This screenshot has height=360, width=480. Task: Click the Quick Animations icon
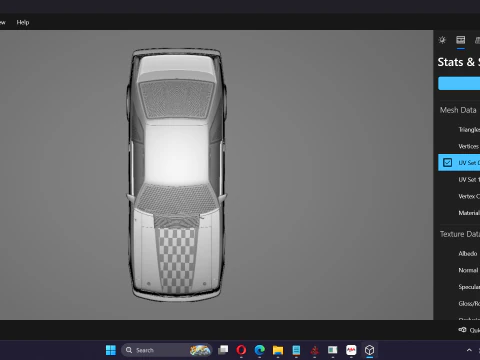[463, 330]
